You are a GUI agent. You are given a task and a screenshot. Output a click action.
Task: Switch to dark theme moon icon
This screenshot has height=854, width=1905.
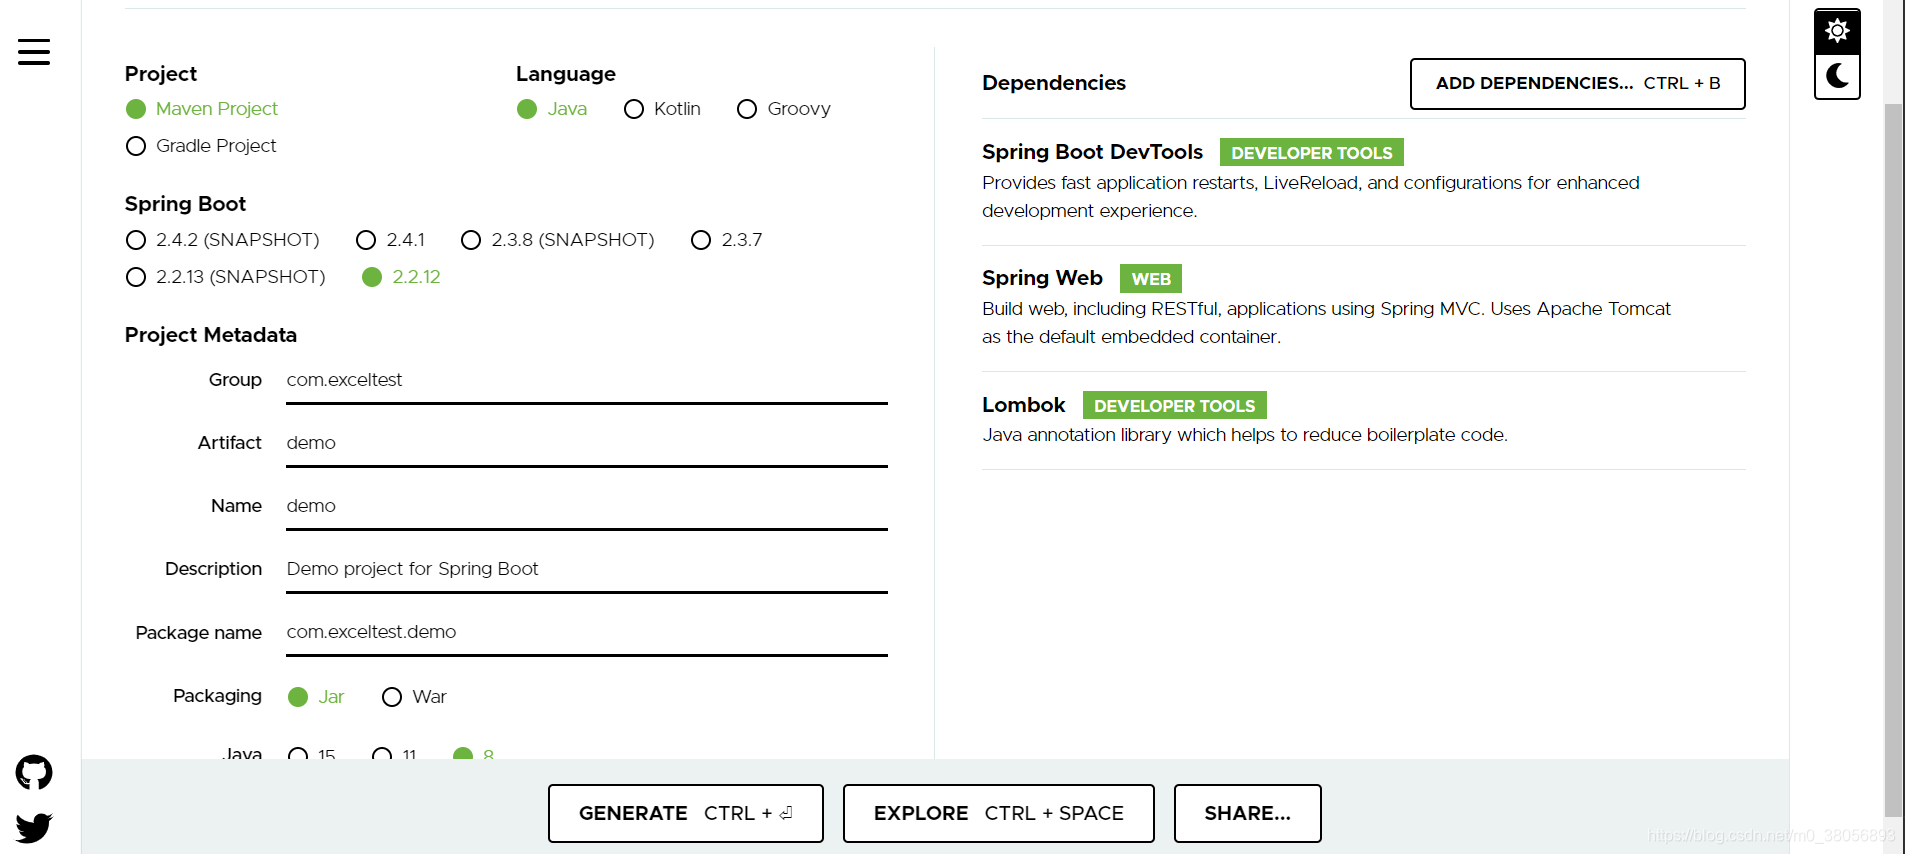click(1837, 76)
